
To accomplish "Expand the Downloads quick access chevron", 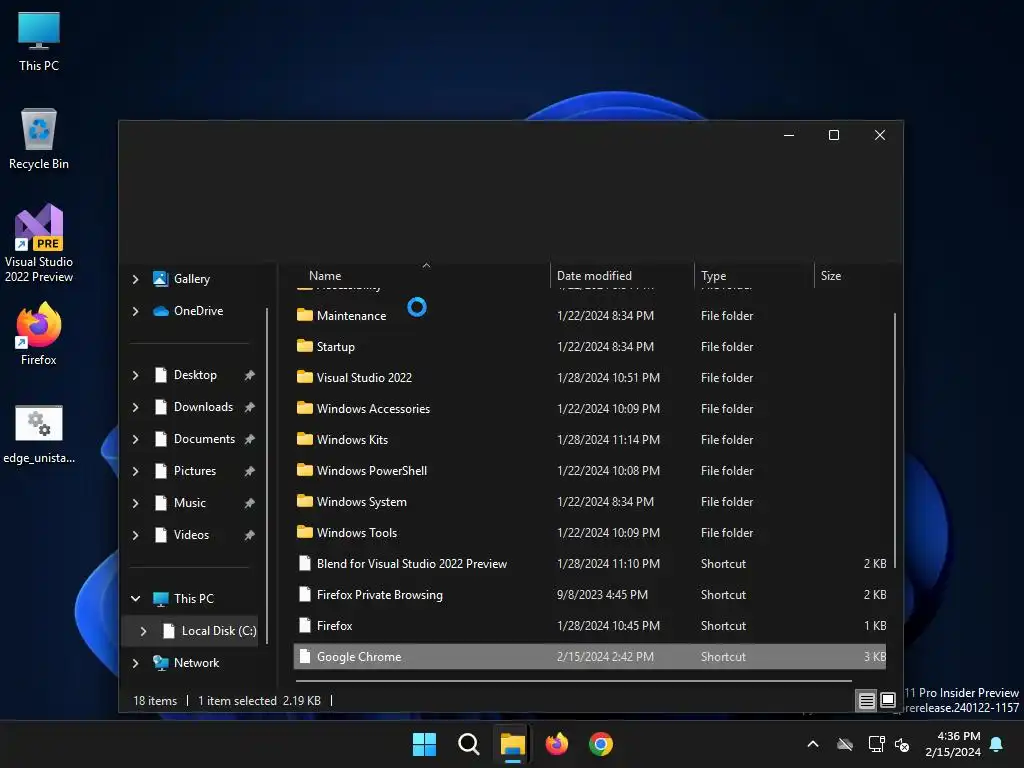I will [135, 407].
